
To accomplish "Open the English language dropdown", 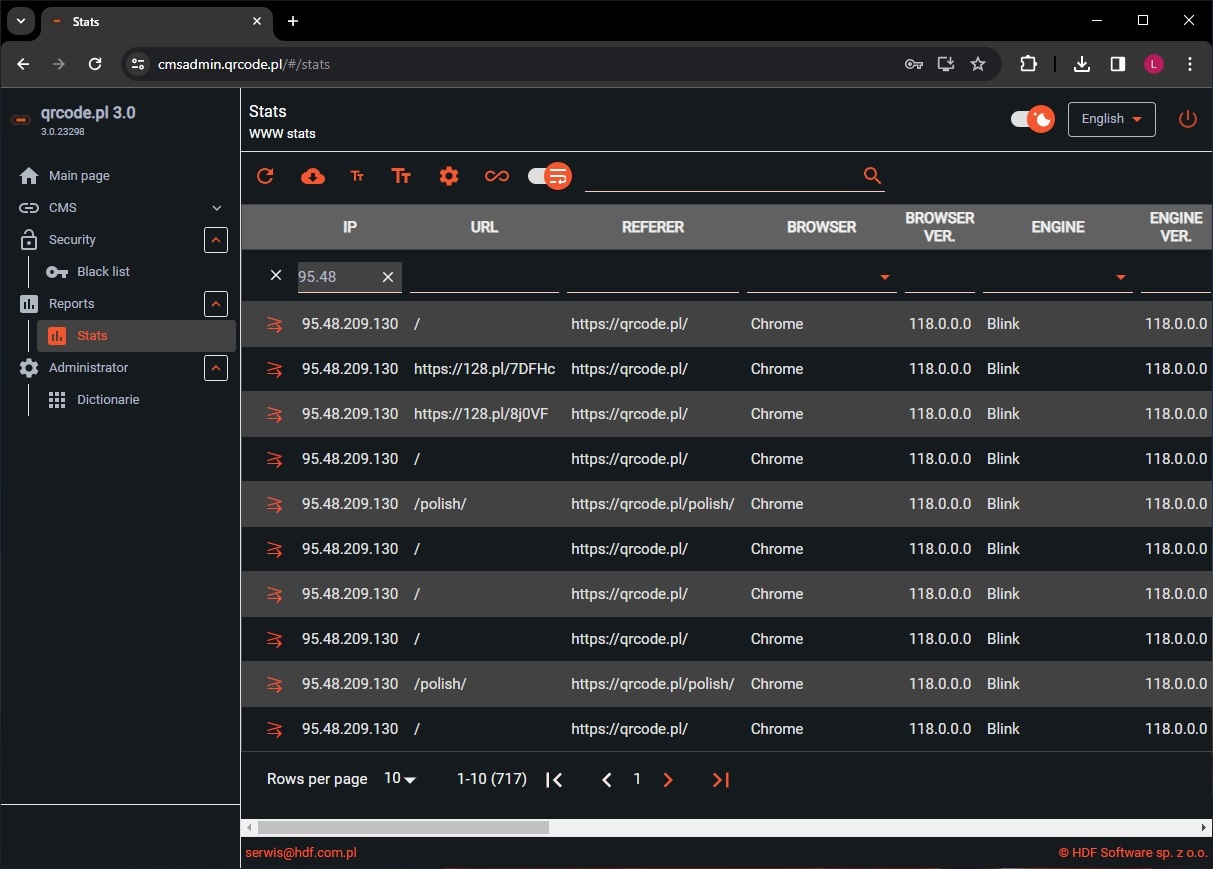I will (x=1110, y=119).
